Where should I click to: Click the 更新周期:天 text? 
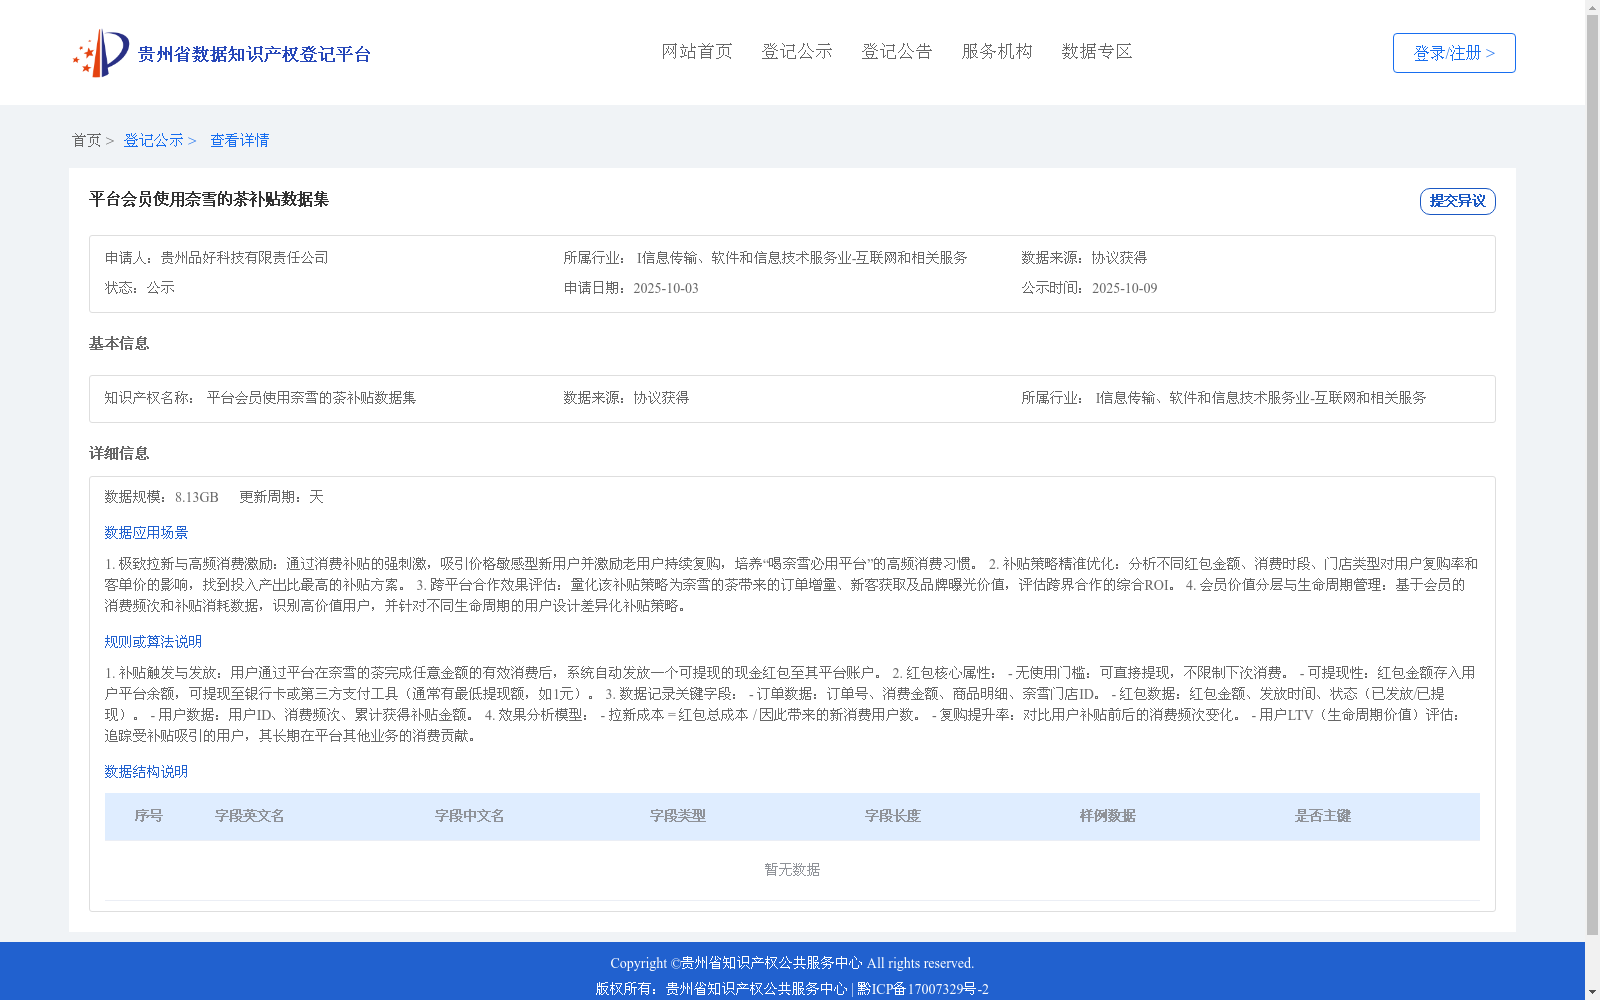point(281,497)
